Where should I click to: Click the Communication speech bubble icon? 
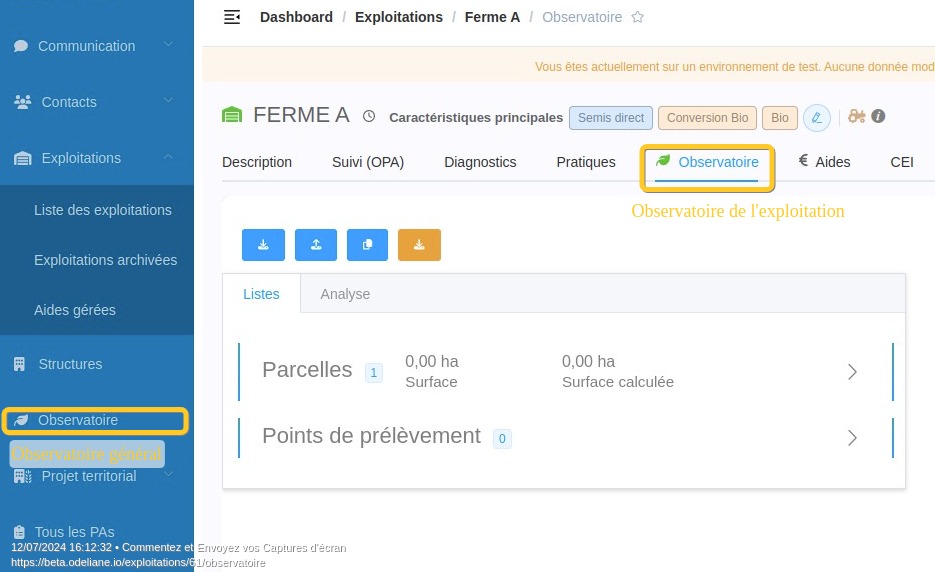21,46
